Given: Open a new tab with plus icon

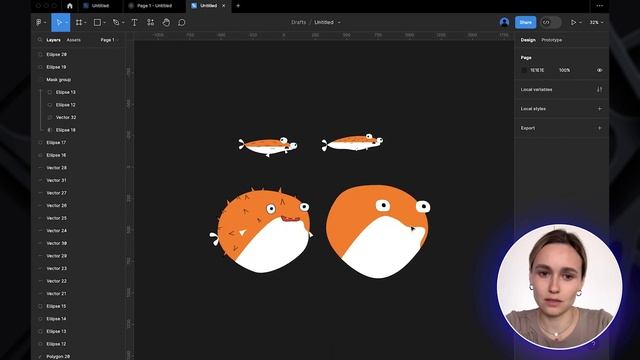Looking at the screenshot, I should click(238, 6).
